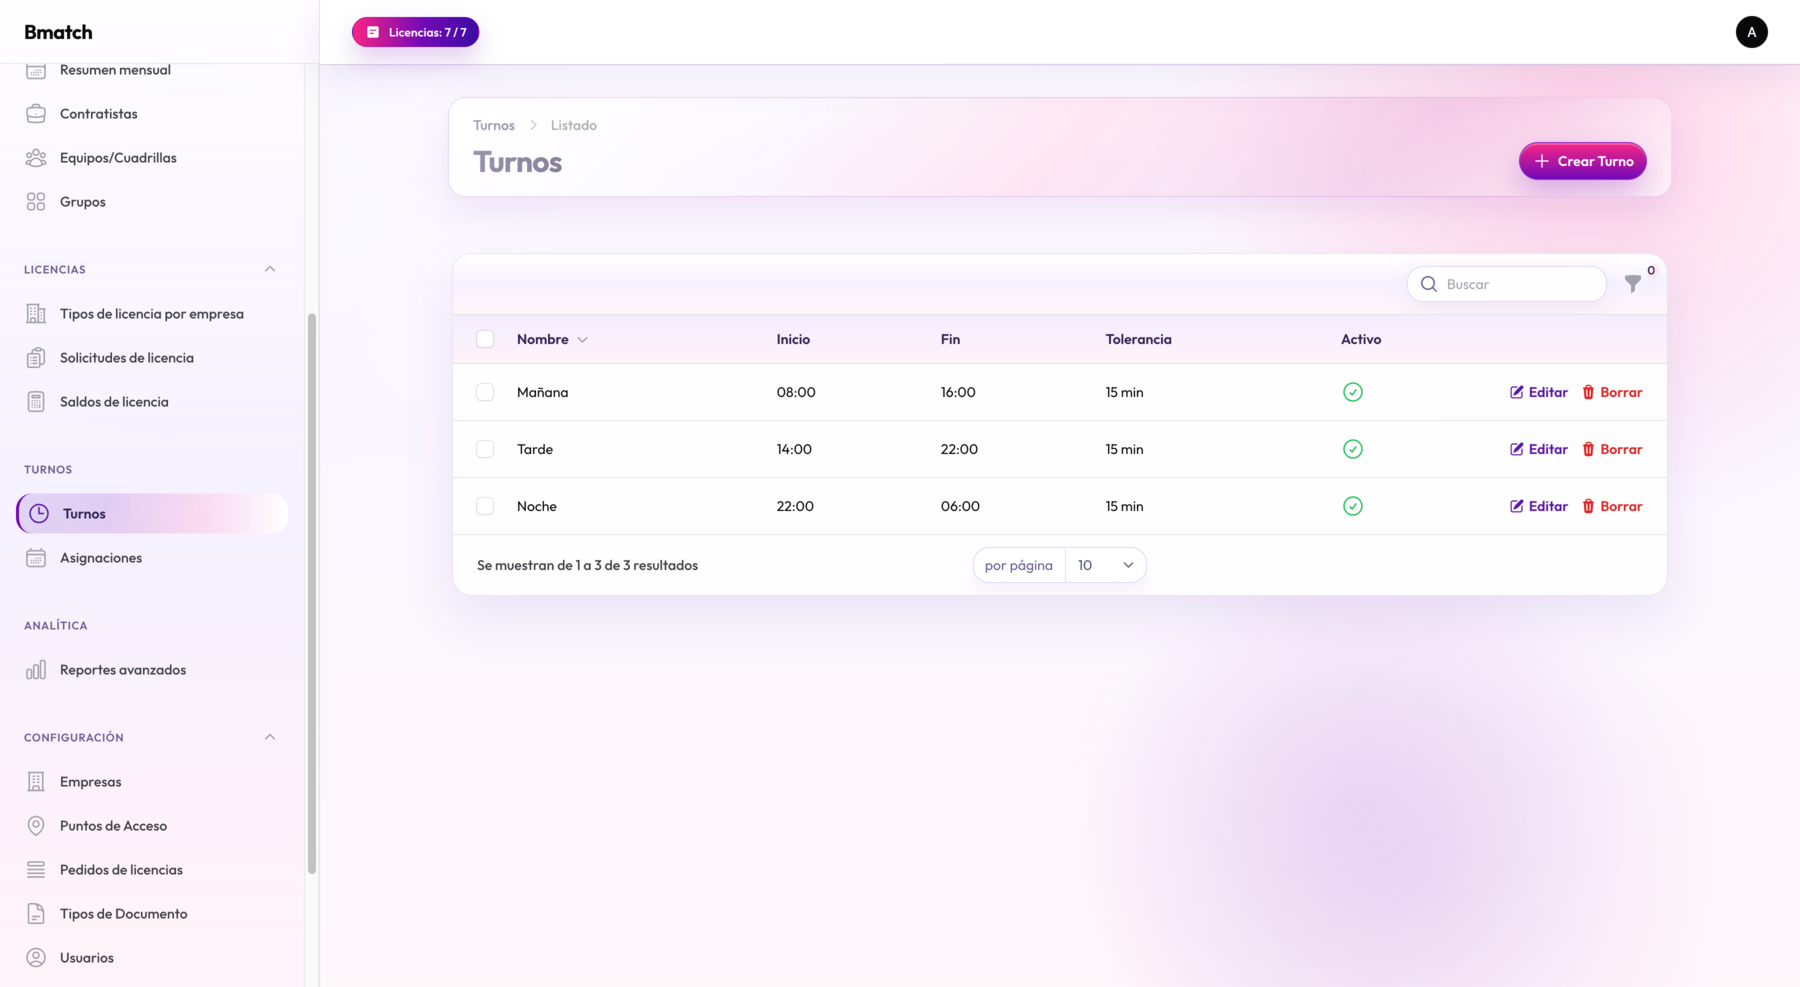This screenshot has width=1800, height=987.
Task: Click the Mañana end time 16:00
Action: 958,392
